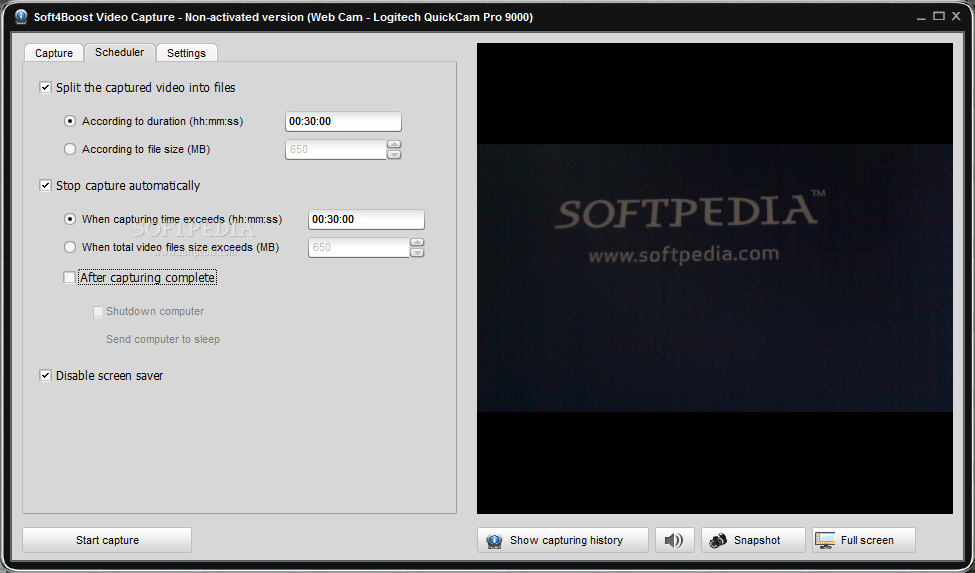Enable After capturing complete checkbox
975x573 pixels.
[x=69, y=277]
